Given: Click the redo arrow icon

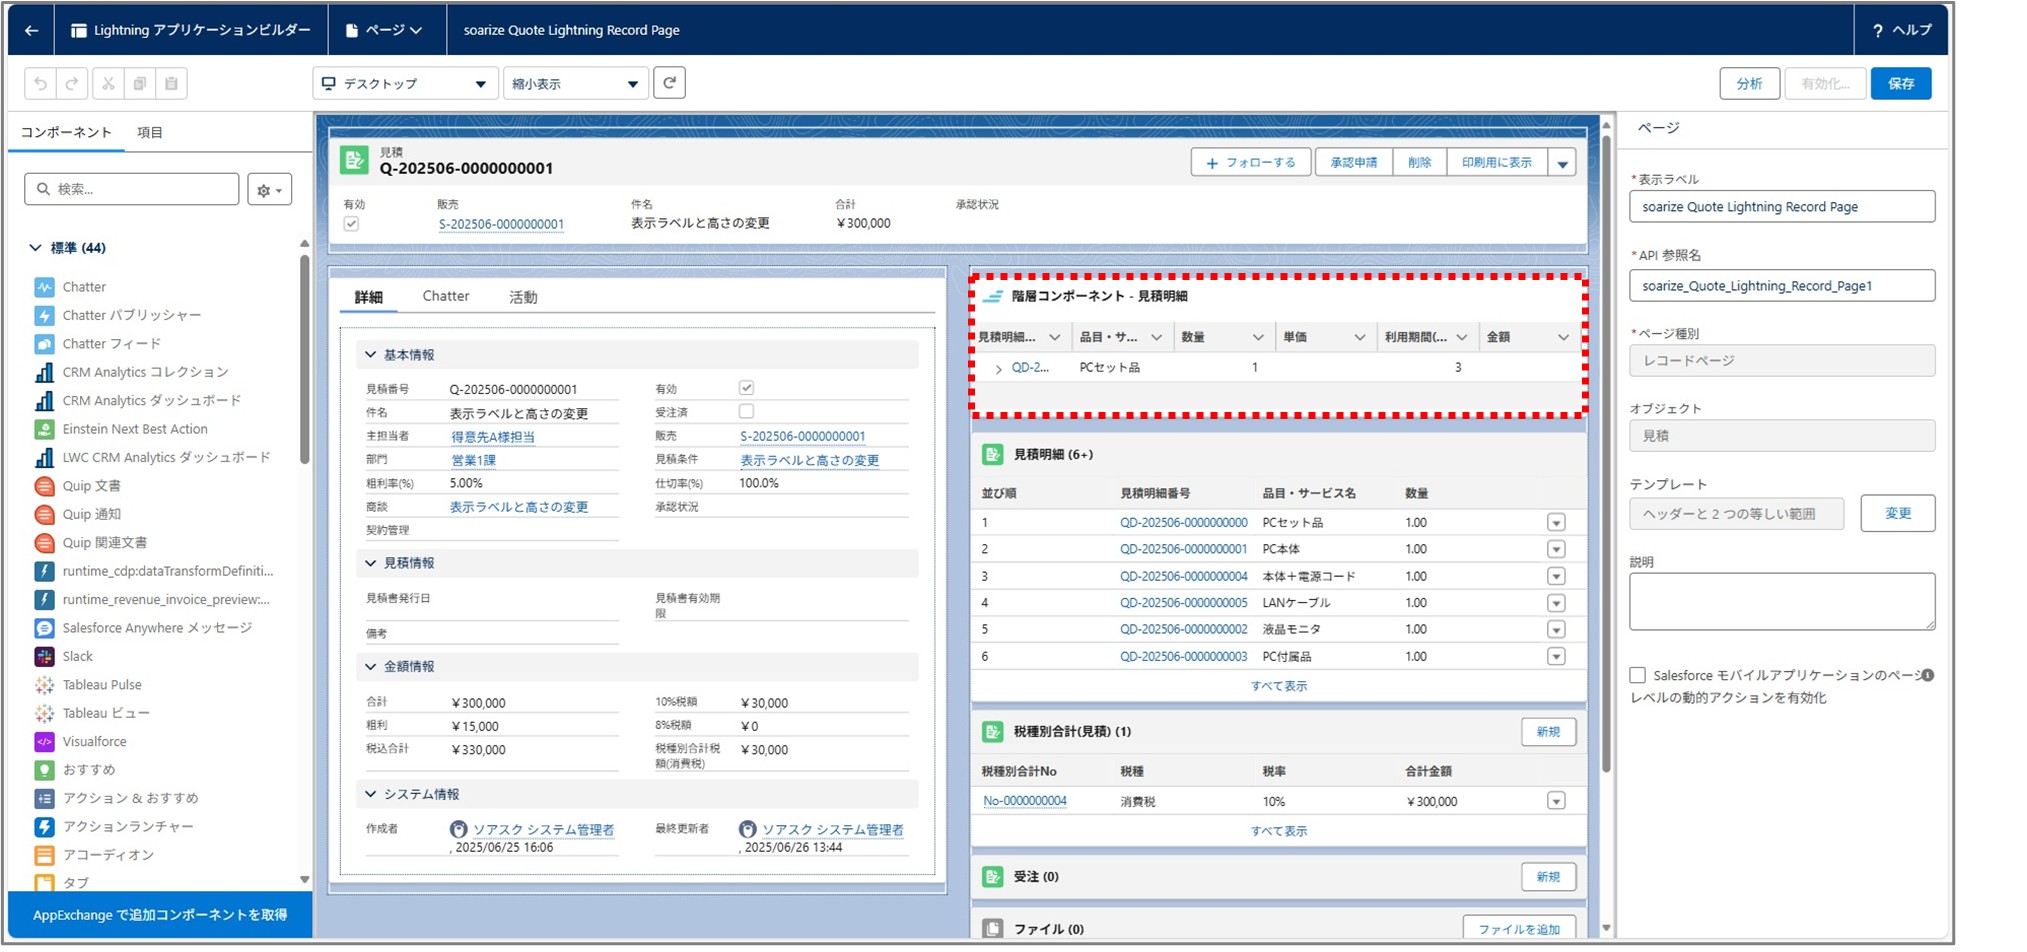Looking at the screenshot, I should coord(72,84).
